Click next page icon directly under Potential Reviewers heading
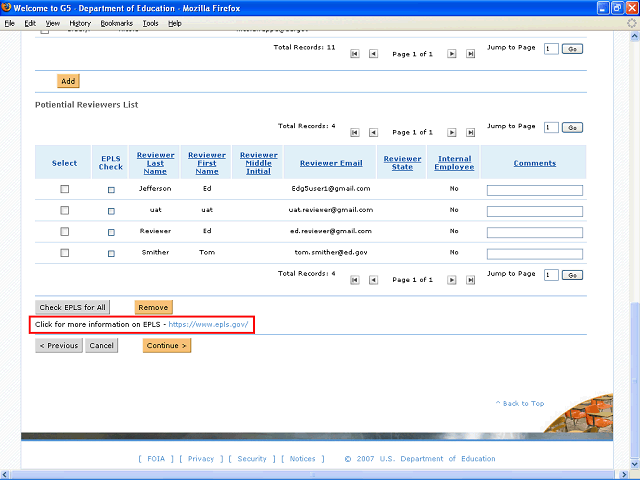Screen dimensions: 640x480 coord(452,132)
